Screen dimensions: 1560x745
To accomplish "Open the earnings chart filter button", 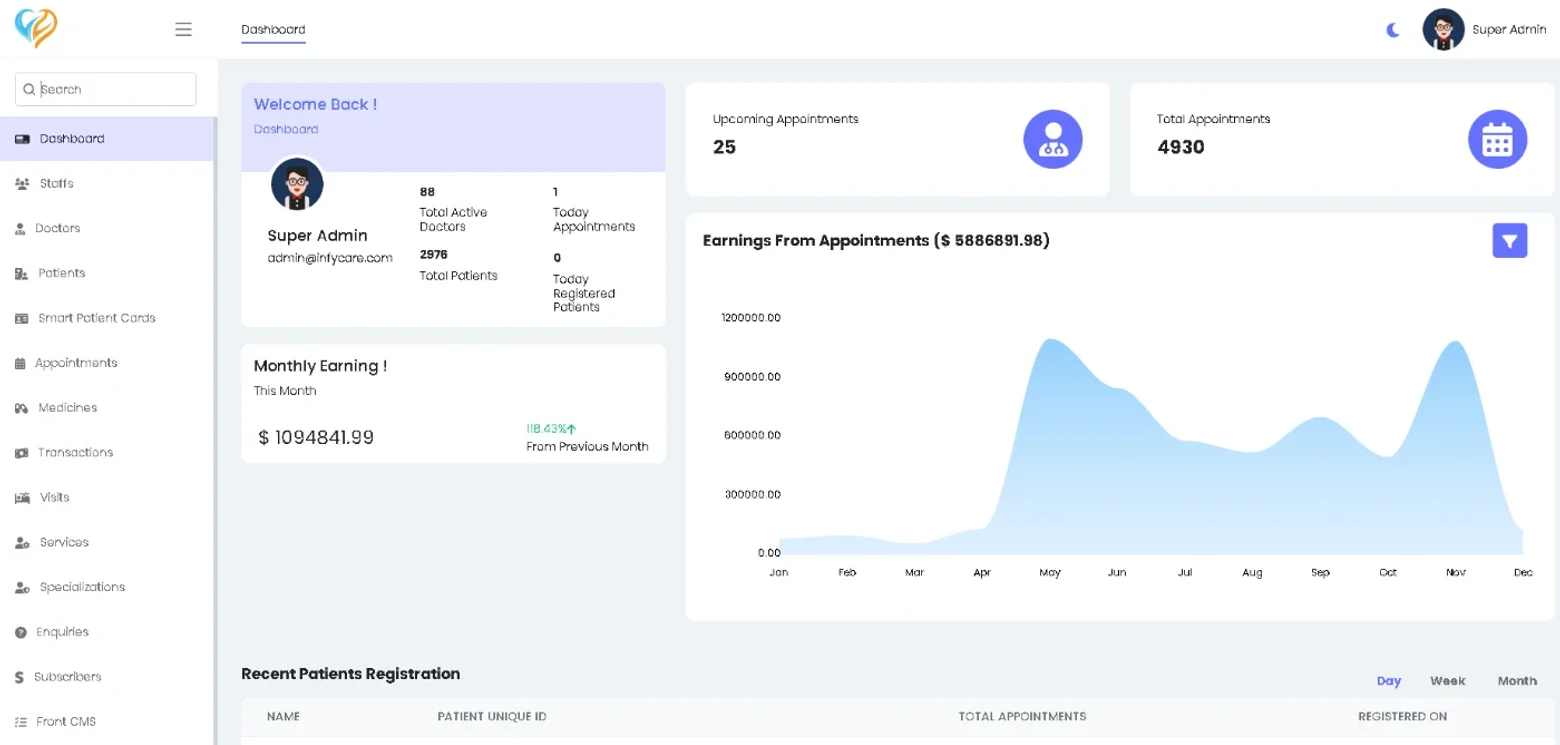I will pos(1510,241).
